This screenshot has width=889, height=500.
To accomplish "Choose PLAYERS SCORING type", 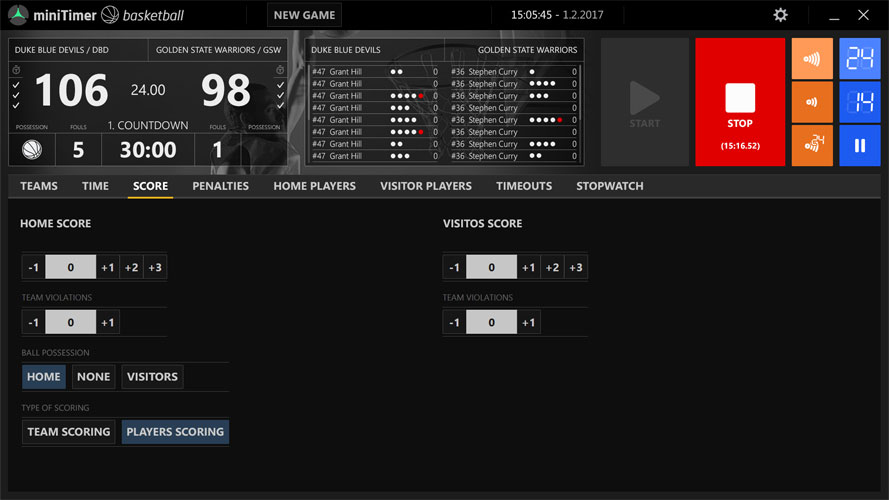I will (x=175, y=432).
